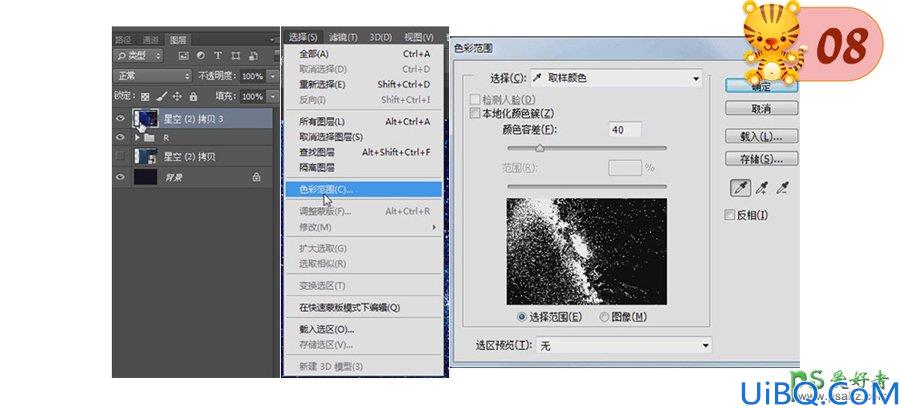
Task: Open the 修改(M) submenu arrow
Action: point(434,227)
